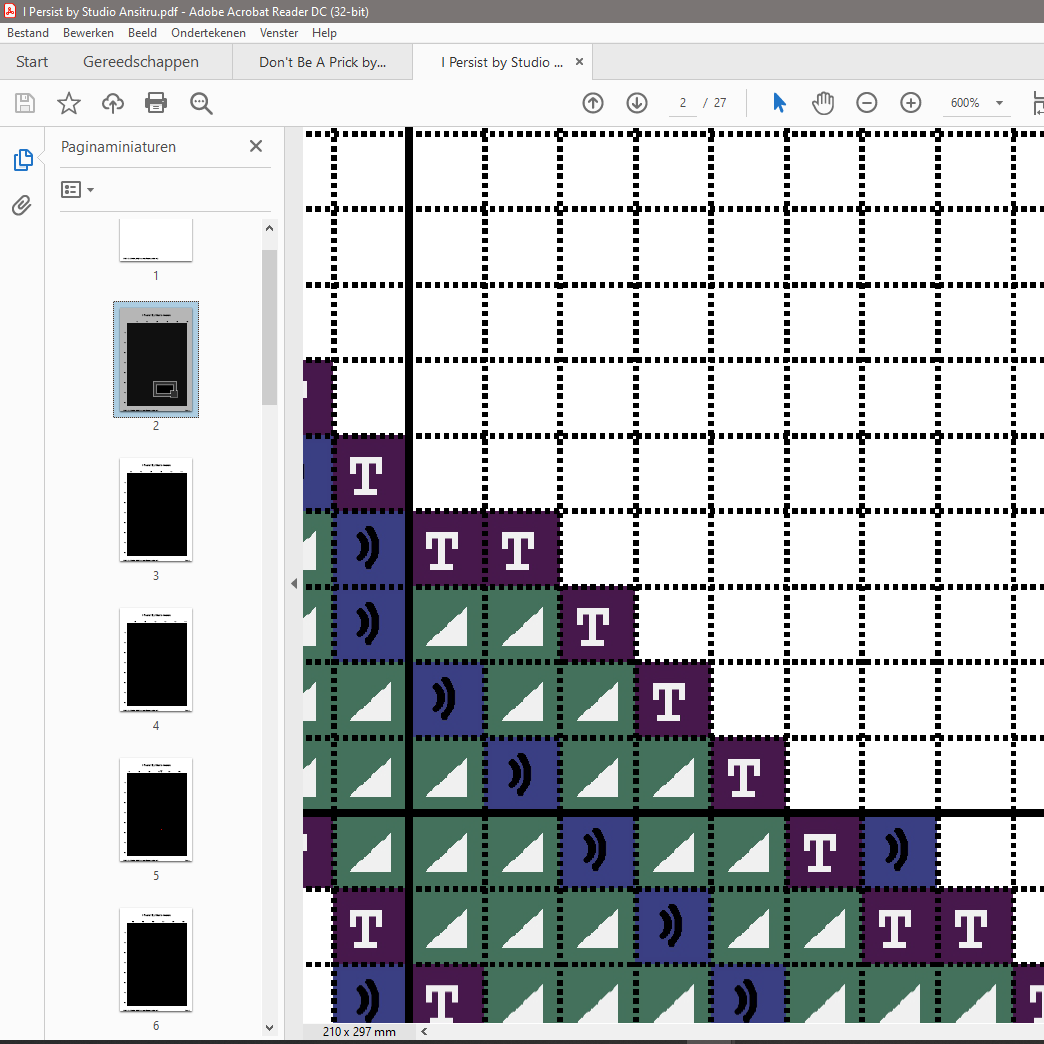Viewport: 1044px width, 1044px height.
Task: Go to next page arrow
Action: [637, 103]
